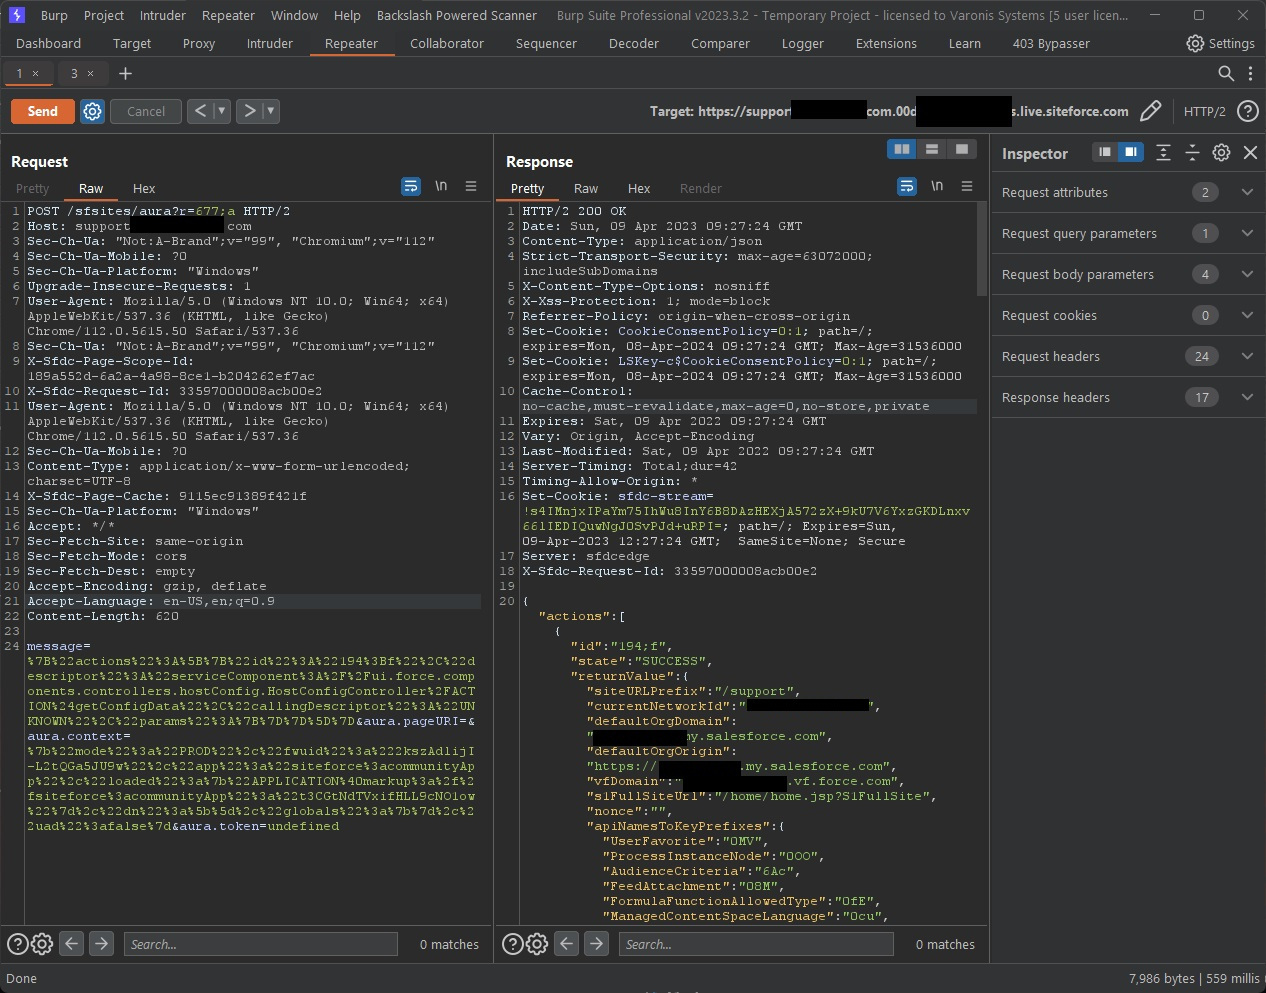This screenshot has height=993, width=1266.
Task: Open the Response editor hamburger menu
Action: [967, 186]
